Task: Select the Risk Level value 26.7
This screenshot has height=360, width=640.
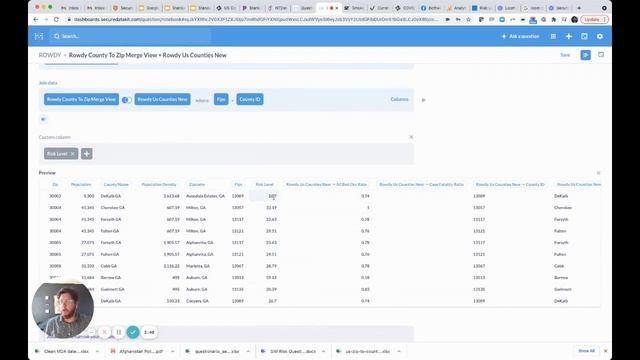Action: (x=272, y=301)
